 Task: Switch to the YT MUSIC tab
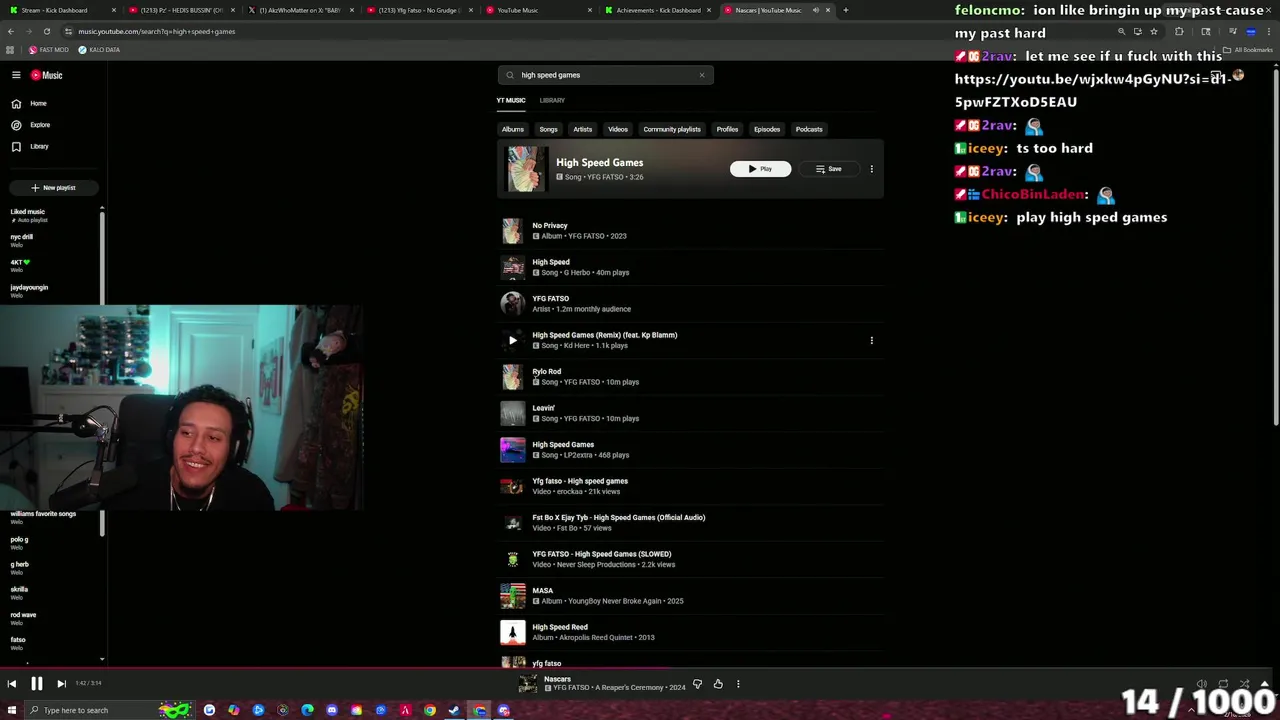tap(511, 100)
